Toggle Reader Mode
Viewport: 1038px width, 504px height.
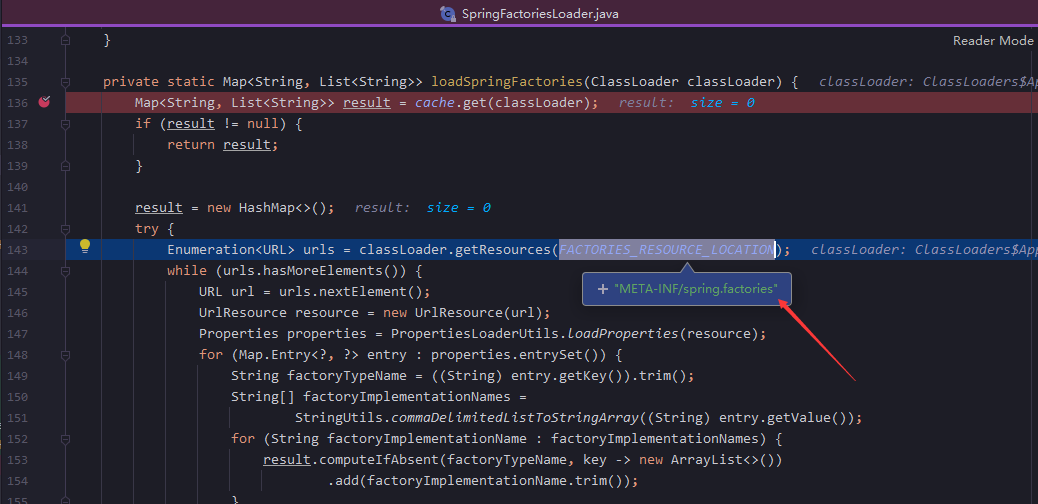point(993,40)
